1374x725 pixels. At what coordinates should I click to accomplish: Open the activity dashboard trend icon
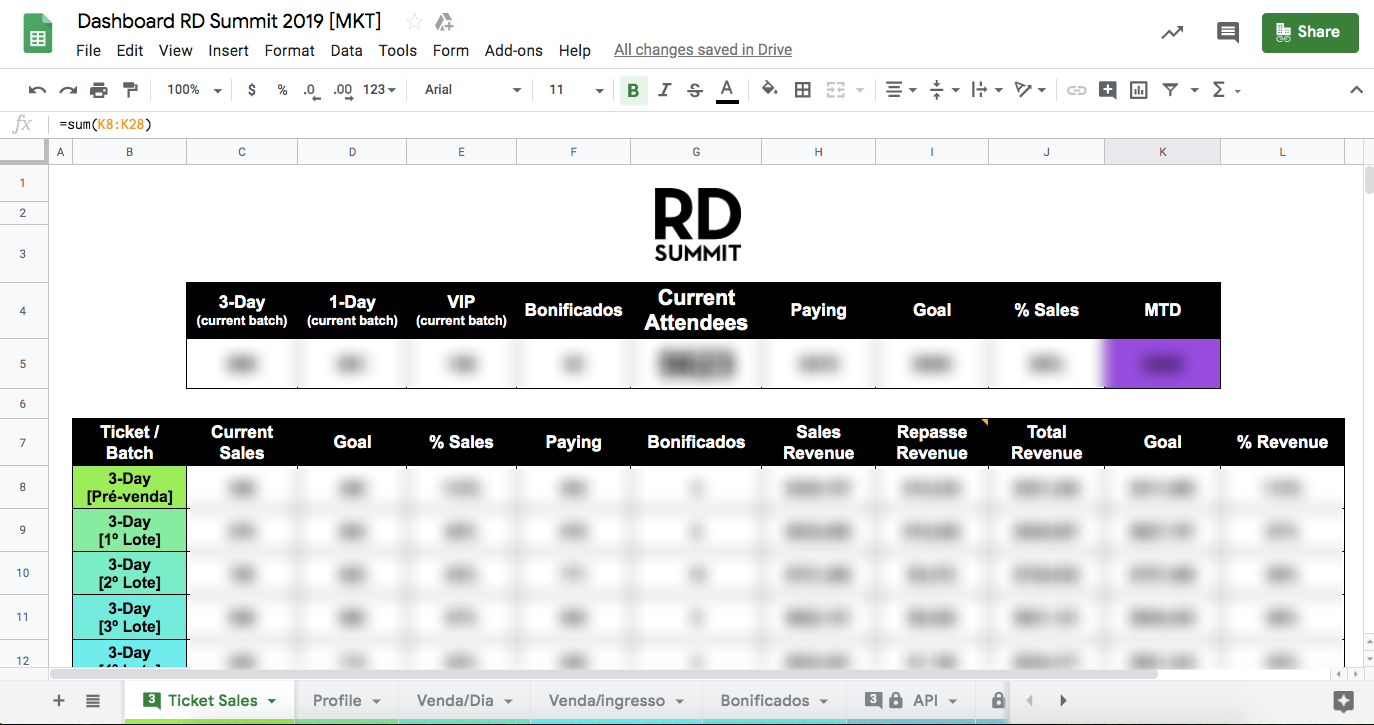(x=1172, y=33)
